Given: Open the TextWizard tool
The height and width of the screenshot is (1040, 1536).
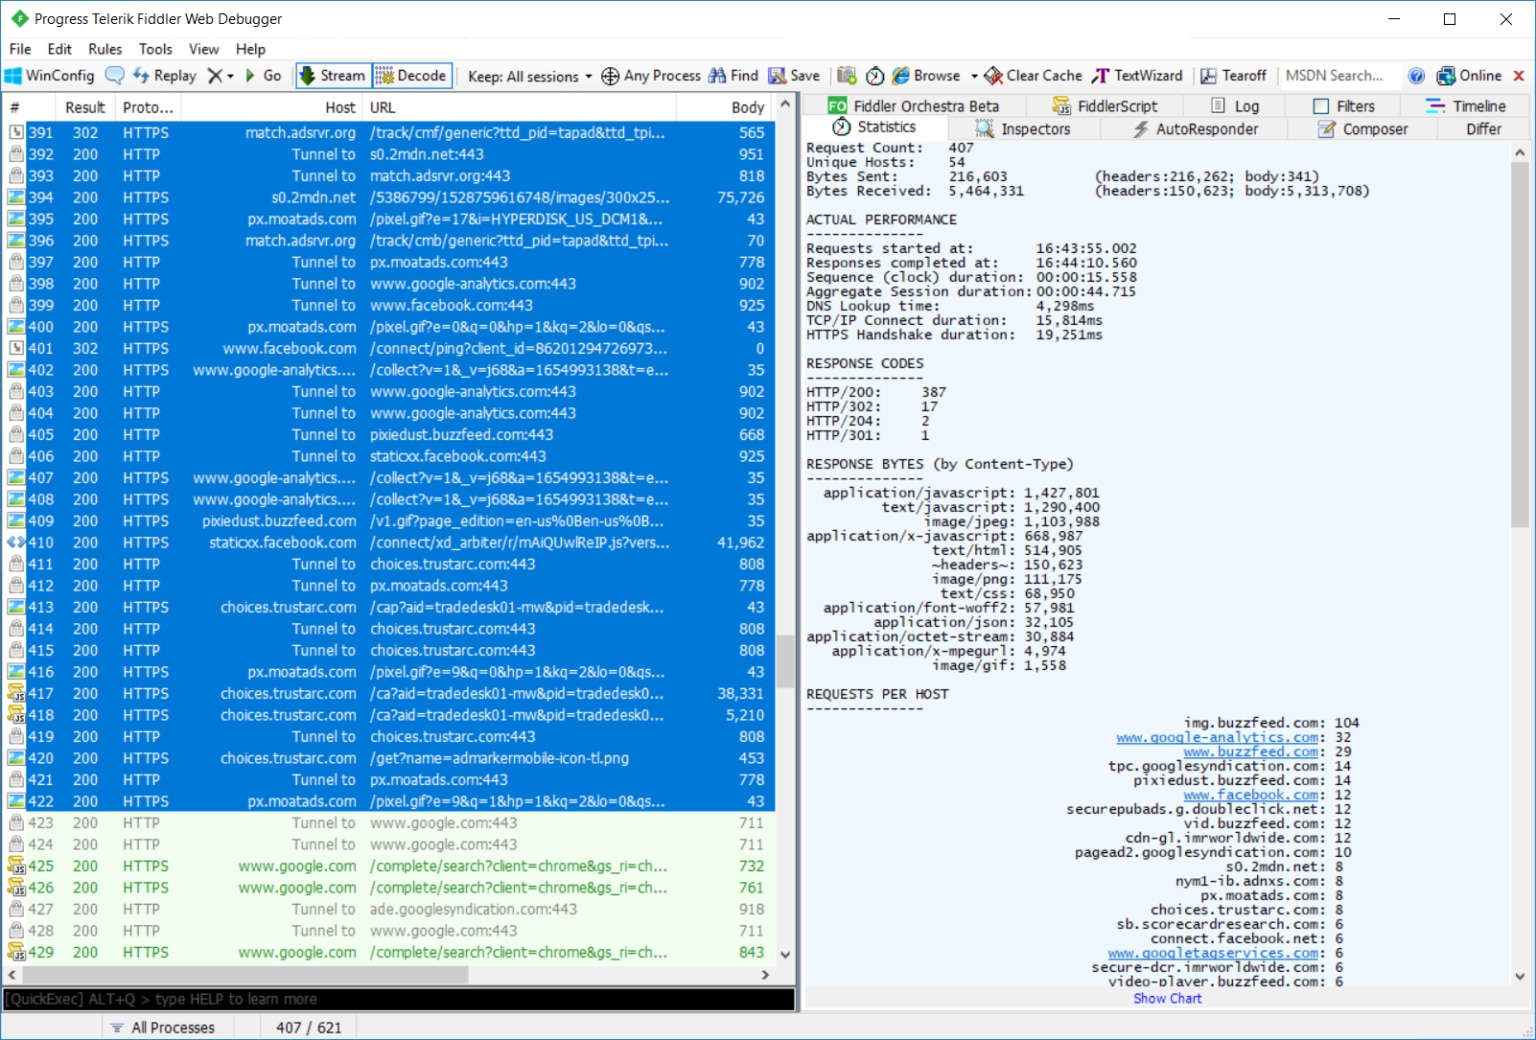Looking at the screenshot, I should click(1138, 76).
